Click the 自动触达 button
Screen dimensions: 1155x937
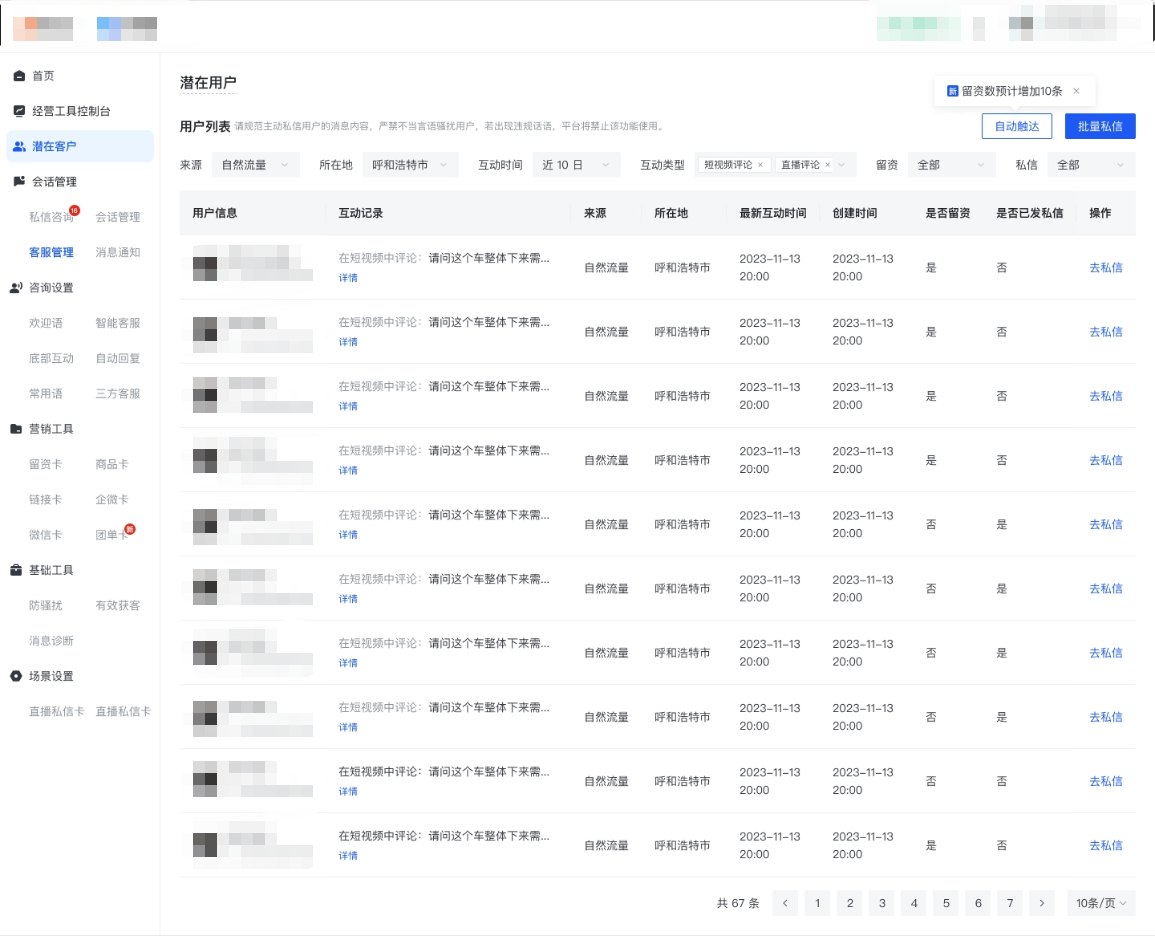tap(1017, 127)
